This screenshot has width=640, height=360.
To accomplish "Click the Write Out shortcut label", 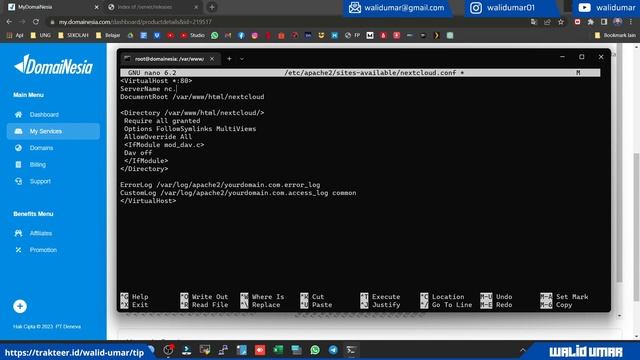I will click(210, 297).
